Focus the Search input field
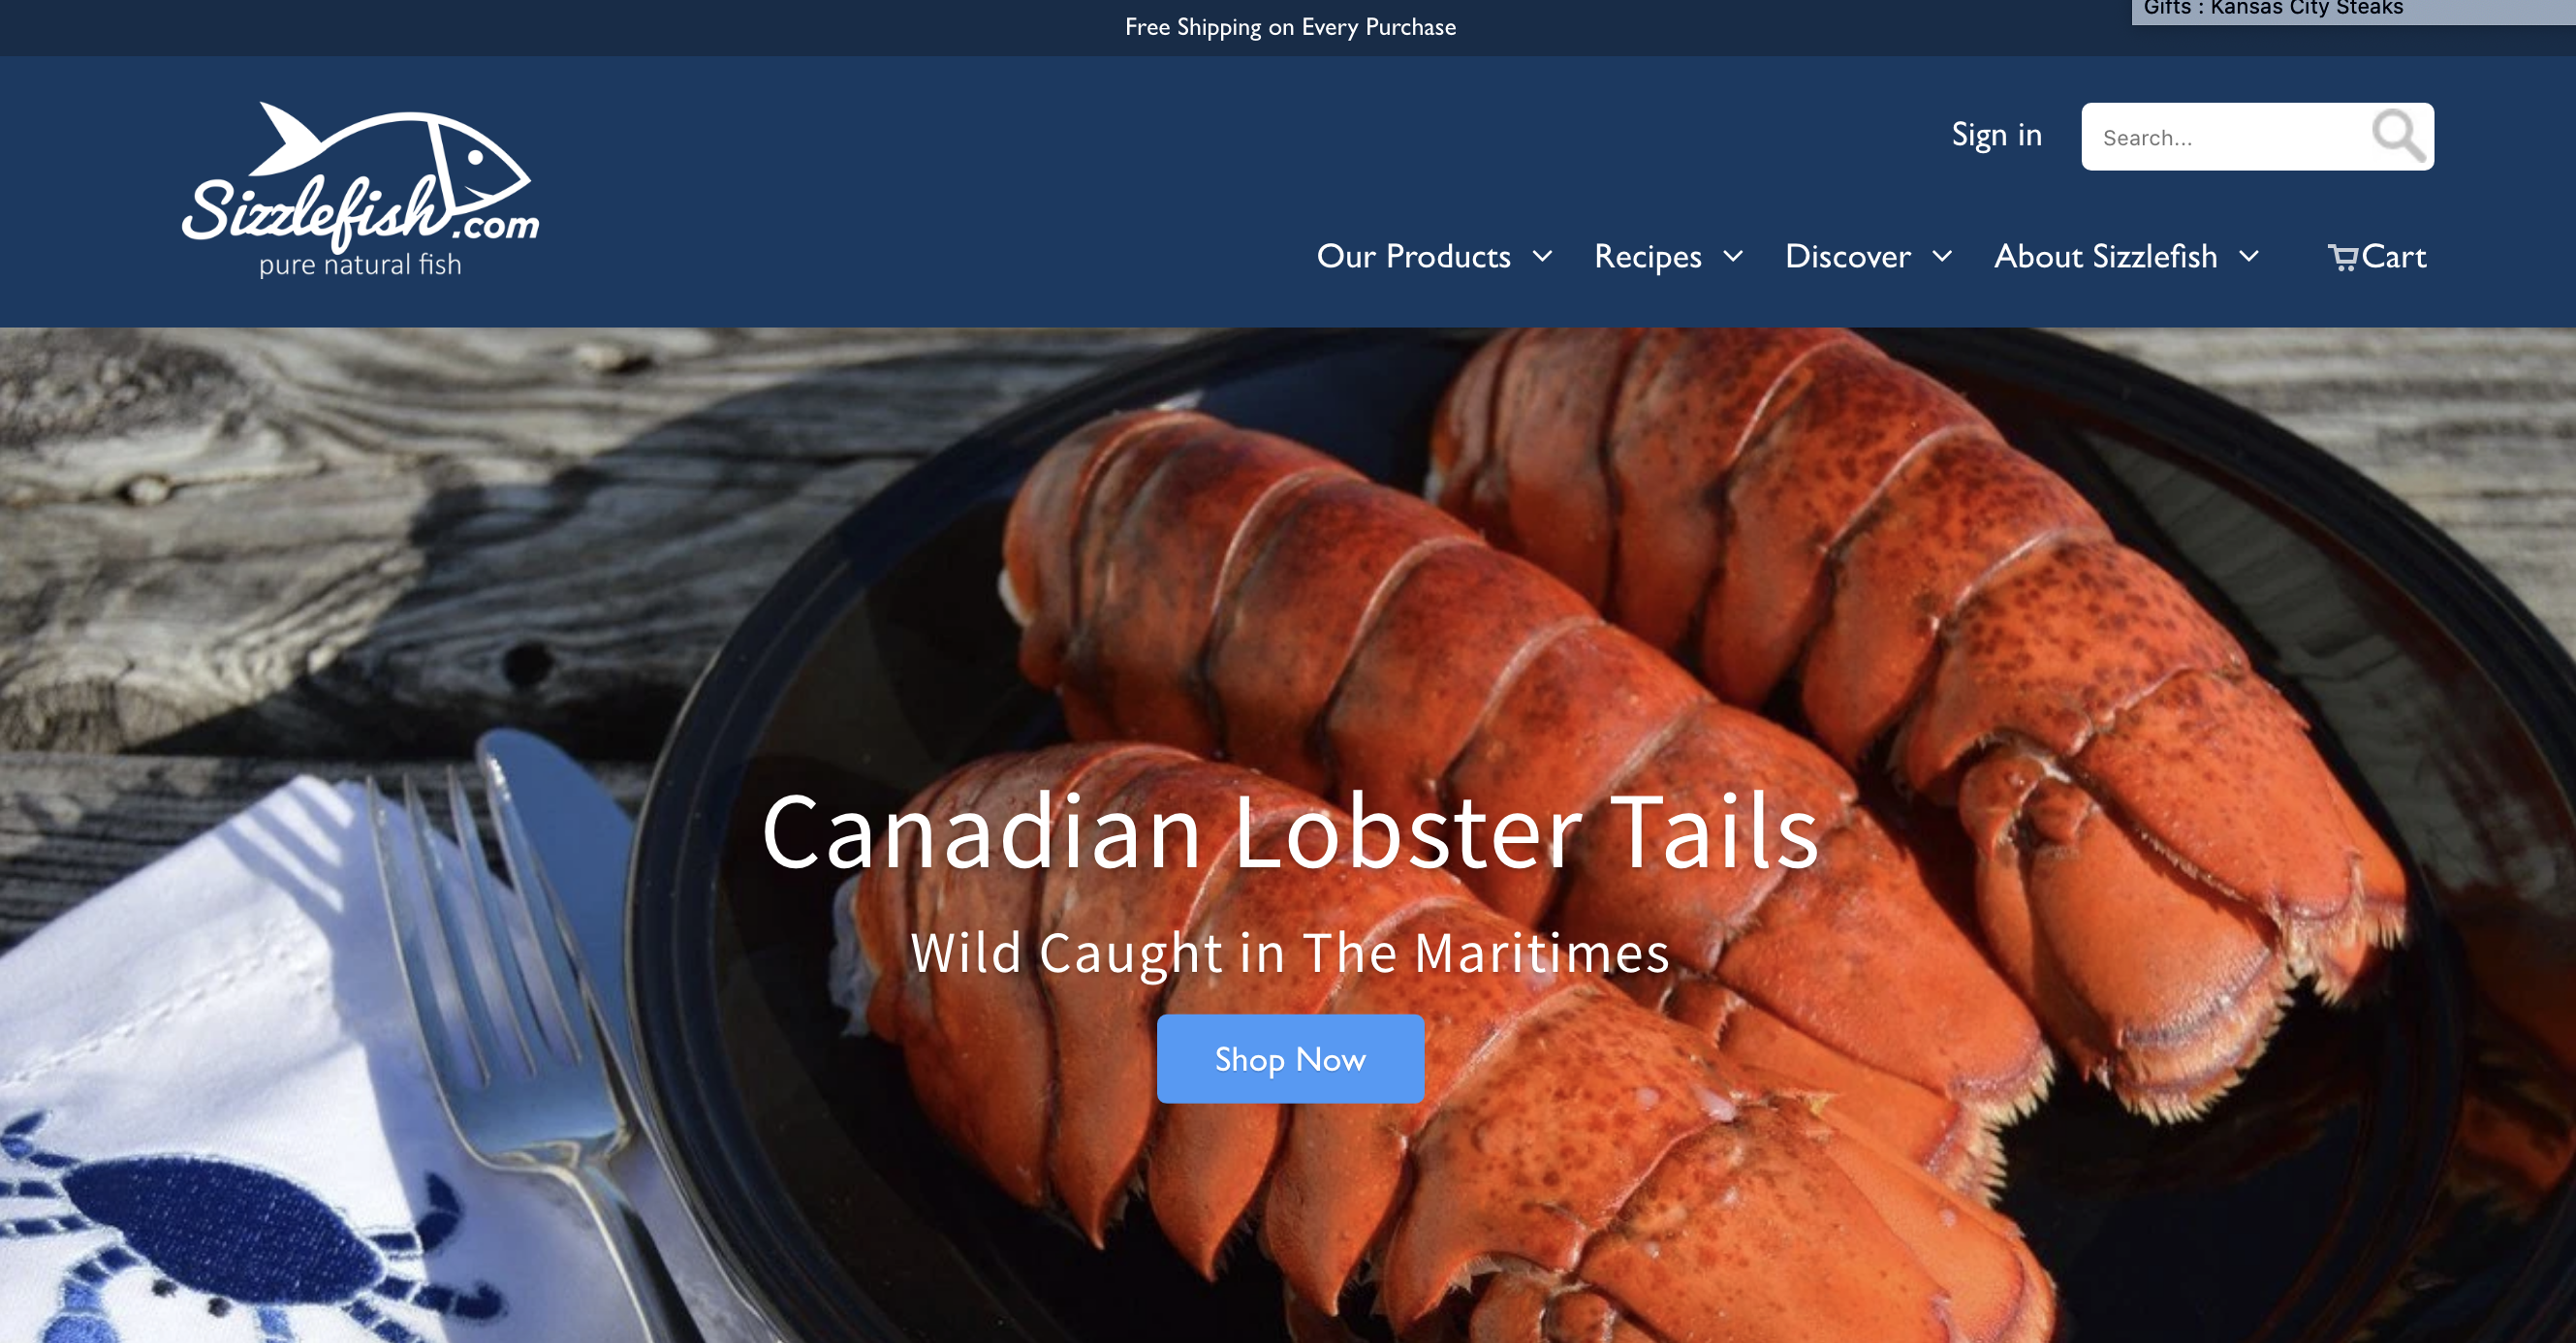 [2227, 137]
